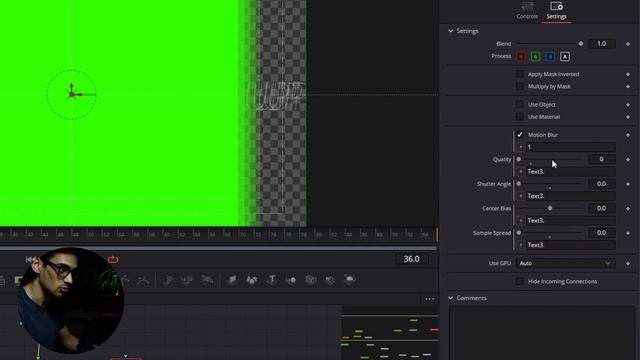Screen dimensions: 640x360
Task: Click the time ruler below the viewer
Action: pos(219,235)
